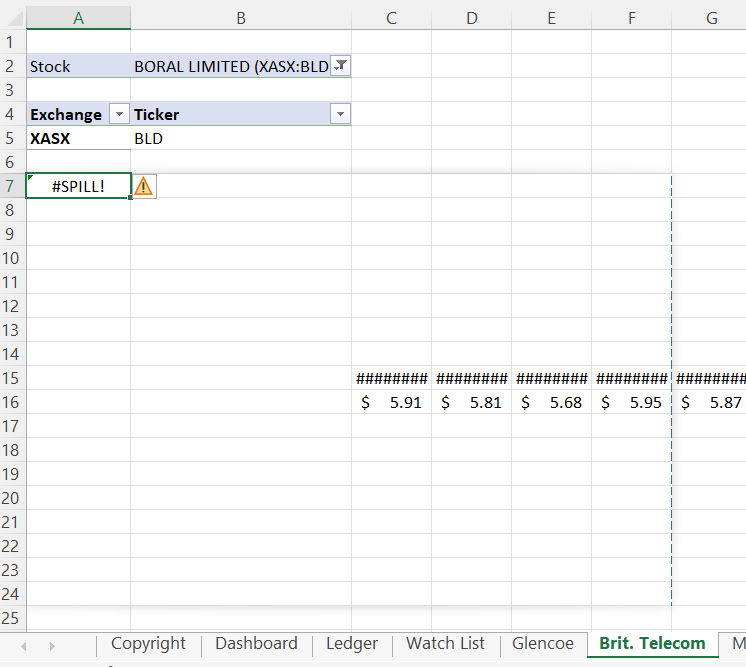746x667 pixels.
Task: Expand the Exchange column filter dropdown
Action: tap(119, 114)
